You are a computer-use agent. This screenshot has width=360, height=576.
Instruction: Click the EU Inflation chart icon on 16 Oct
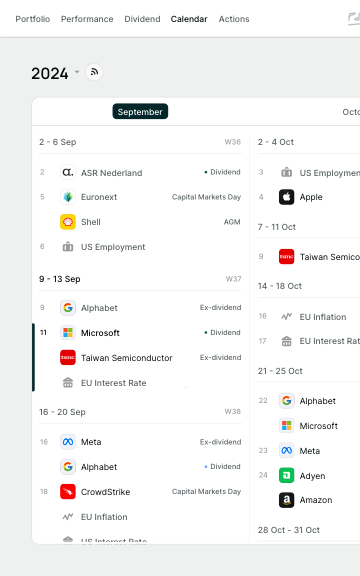pyautogui.click(x=287, y=316)
